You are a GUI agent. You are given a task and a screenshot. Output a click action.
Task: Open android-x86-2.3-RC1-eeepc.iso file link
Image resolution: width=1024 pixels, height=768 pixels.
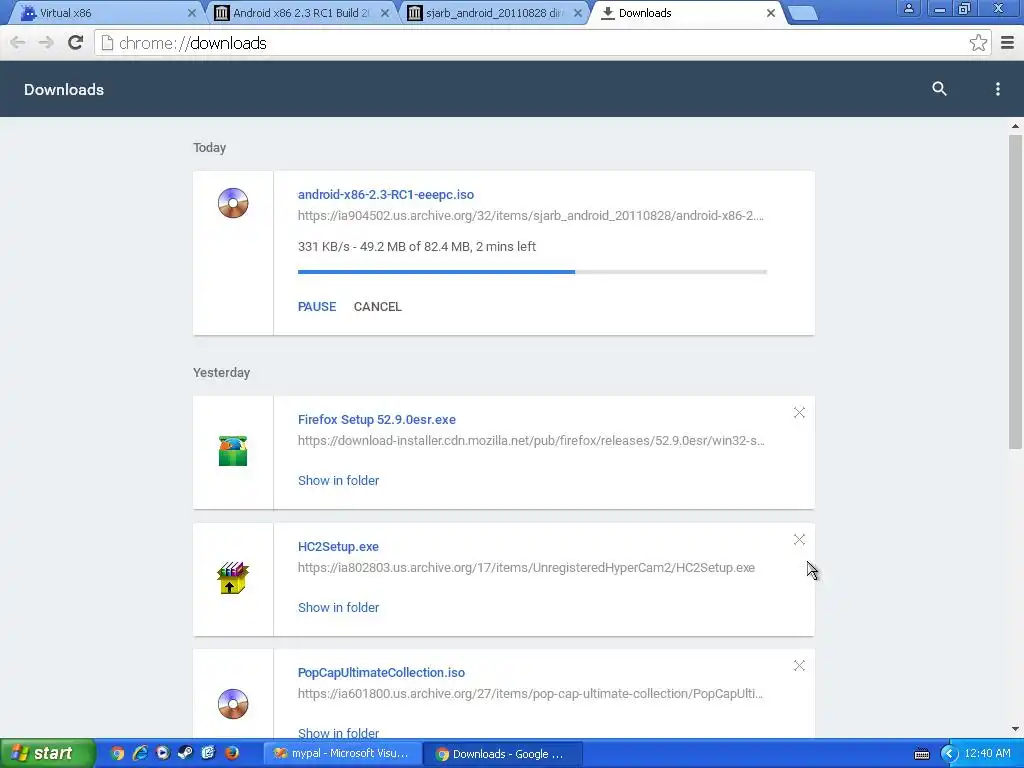coord(386,195)
